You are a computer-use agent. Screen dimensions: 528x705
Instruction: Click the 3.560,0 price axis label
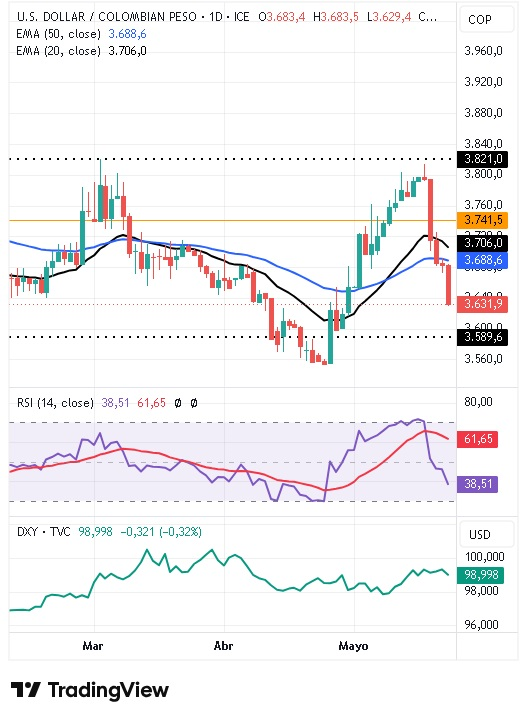483,359
